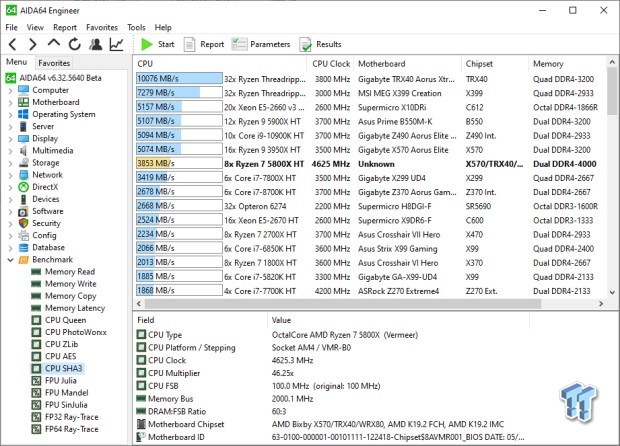Select the Software icon in tree
Viewport: 620px width, 446px height.
click(23, 212)
